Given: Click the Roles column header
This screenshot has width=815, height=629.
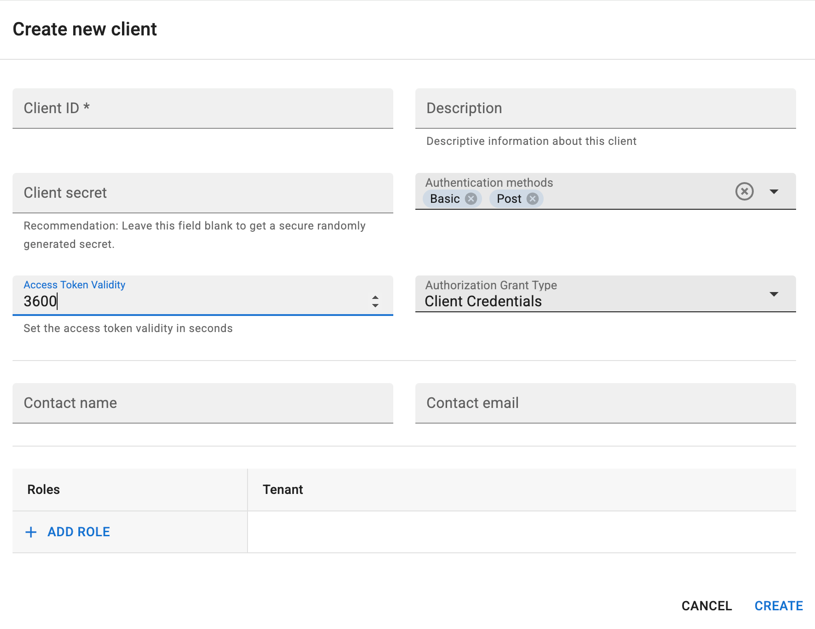Looking at the screenshot, I should pos(44,490).
